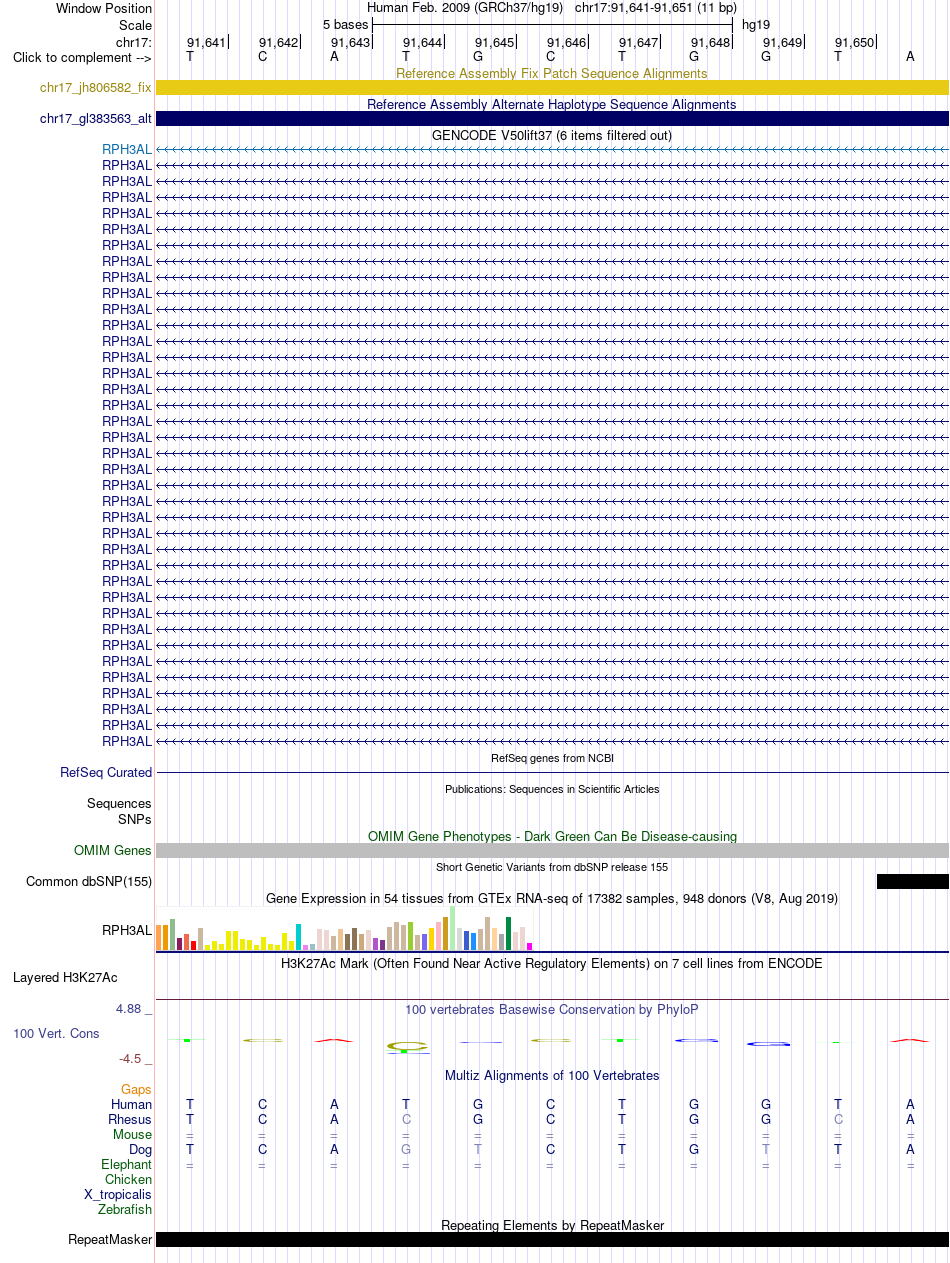Image resolution: width=950 pixels, height=1263 pixels.
Task: Click the 'Scale' track label
Action: pyautogui.click(x=135, y=25)
